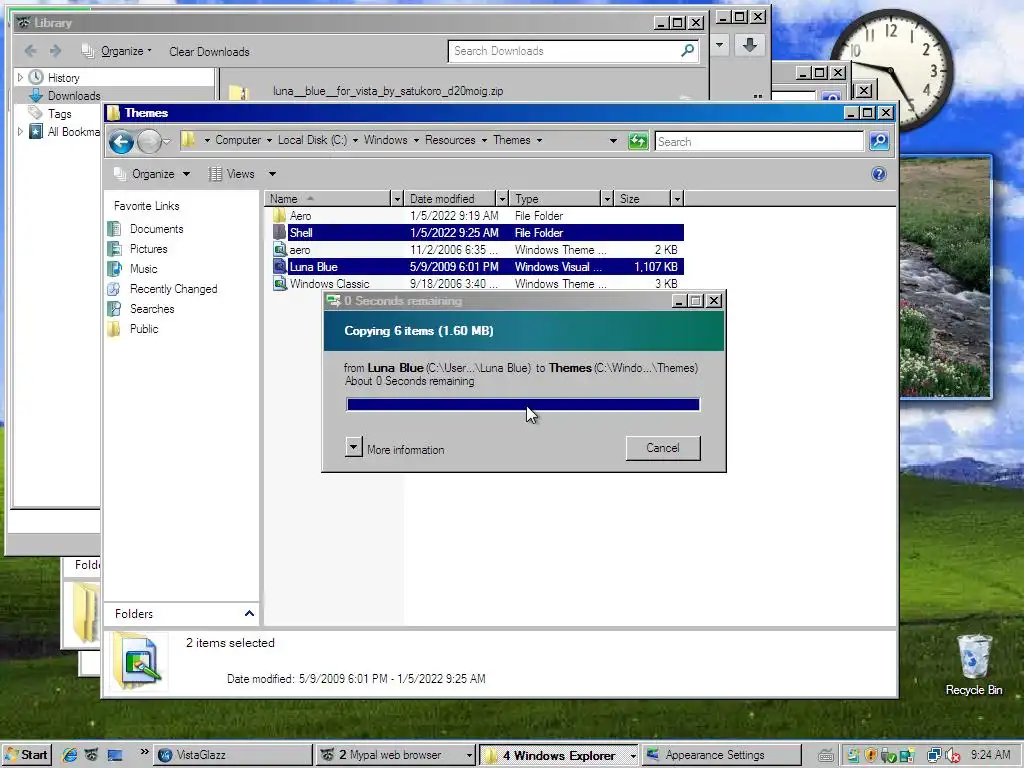Open the Type column filter dropdown
The height and width of the screenshot is (768, 1024).
[x=607, y=199]
